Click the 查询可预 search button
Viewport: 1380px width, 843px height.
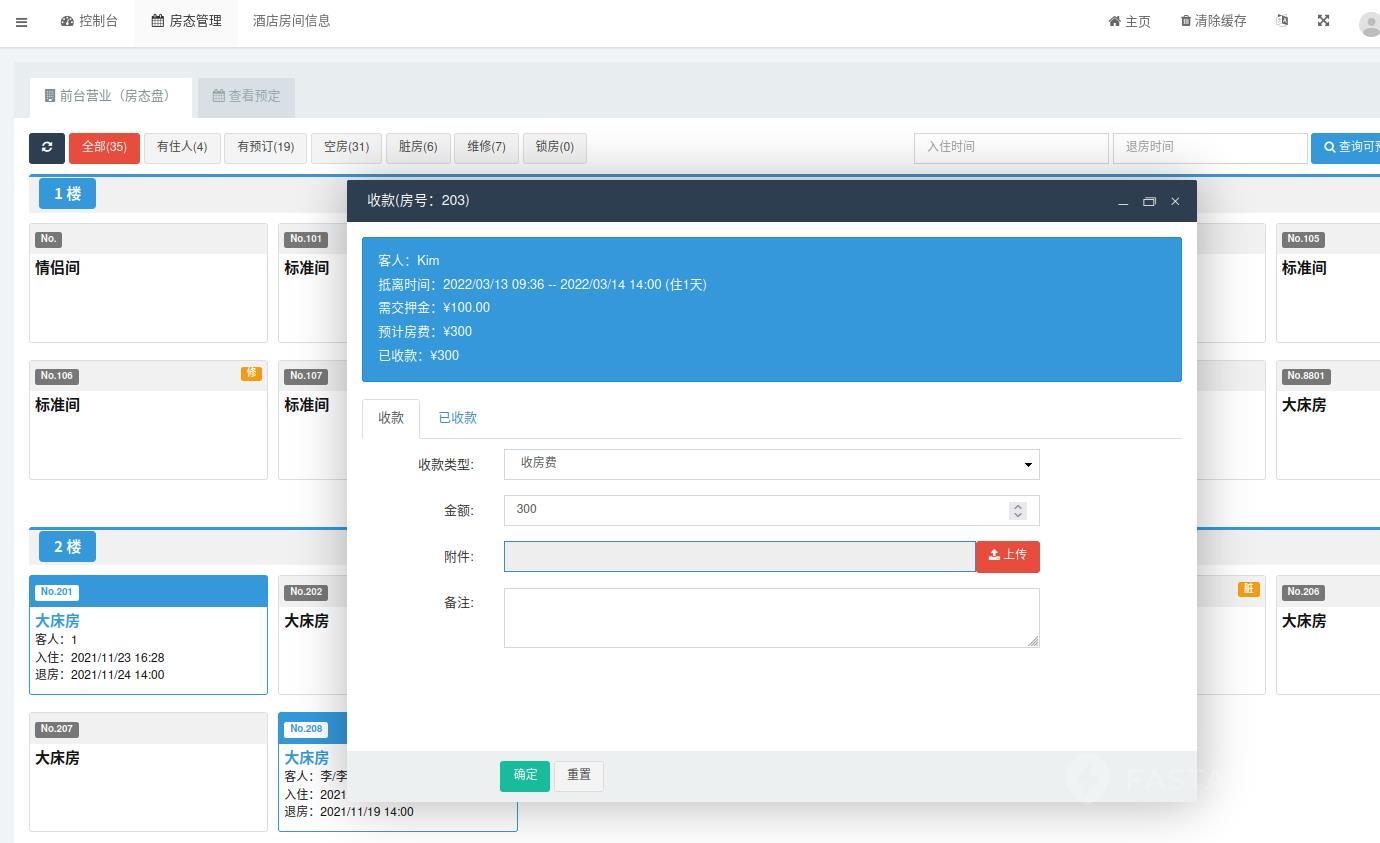[1346, 147]
